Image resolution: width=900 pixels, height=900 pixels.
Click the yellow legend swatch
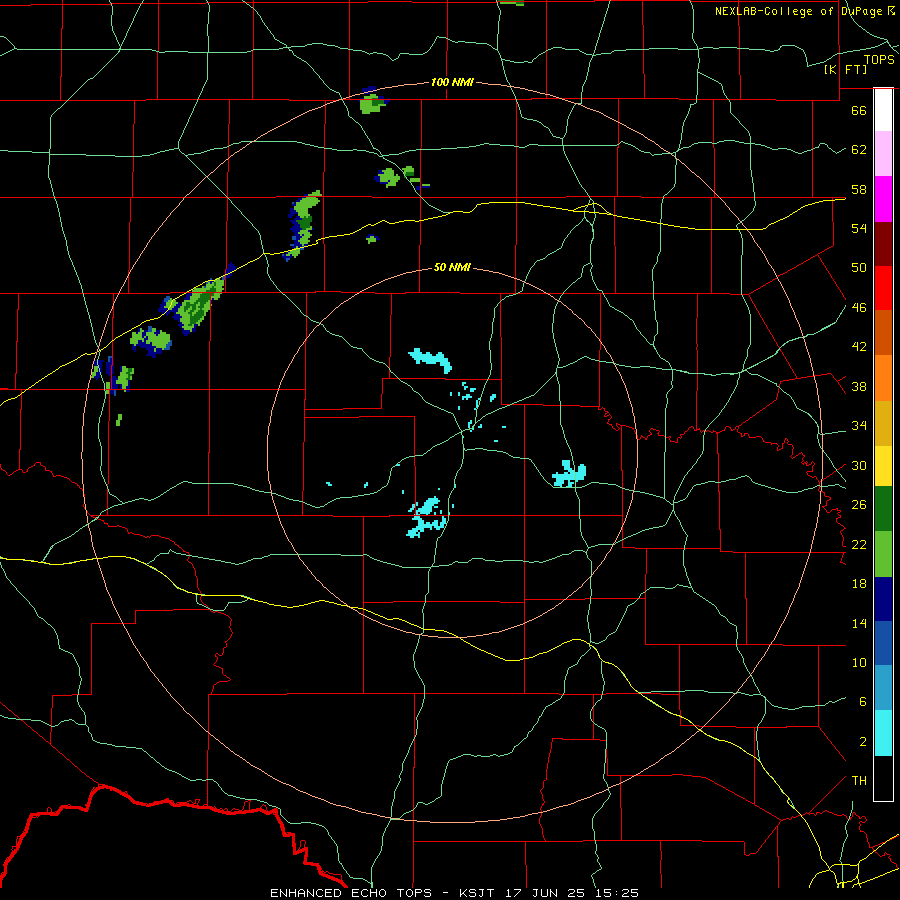point(883,466)
